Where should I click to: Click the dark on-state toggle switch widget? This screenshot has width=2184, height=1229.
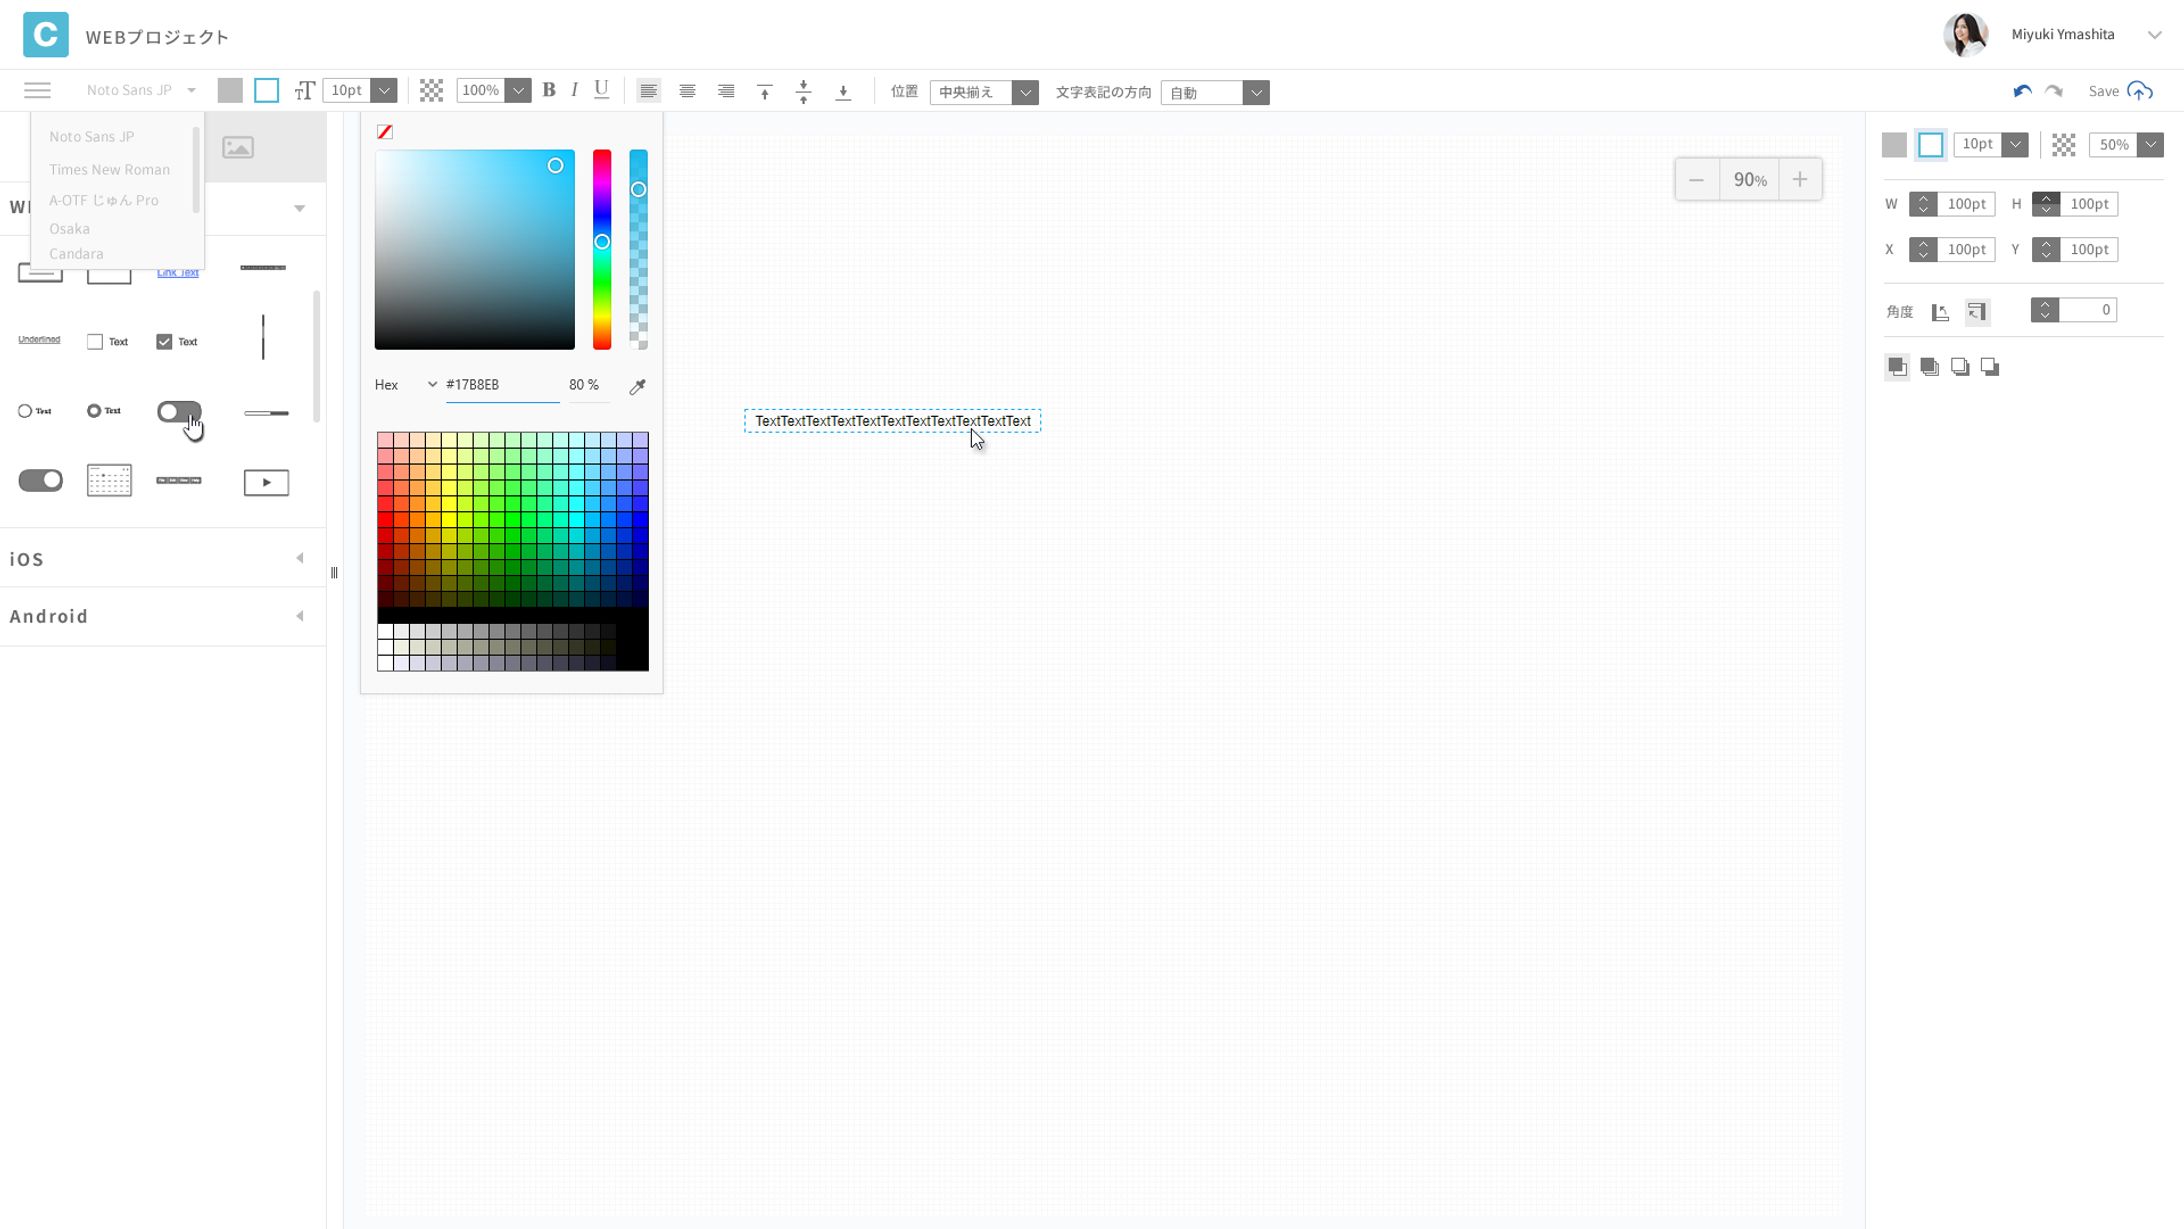coord(41,481)
